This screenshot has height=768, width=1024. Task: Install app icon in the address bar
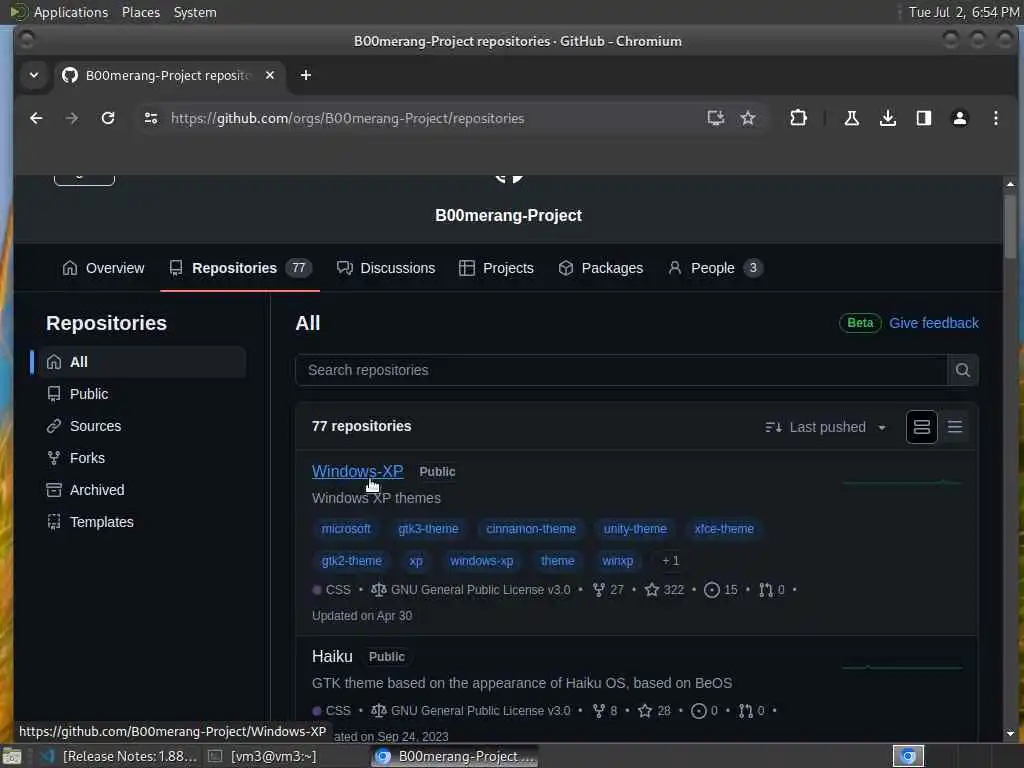715,118
